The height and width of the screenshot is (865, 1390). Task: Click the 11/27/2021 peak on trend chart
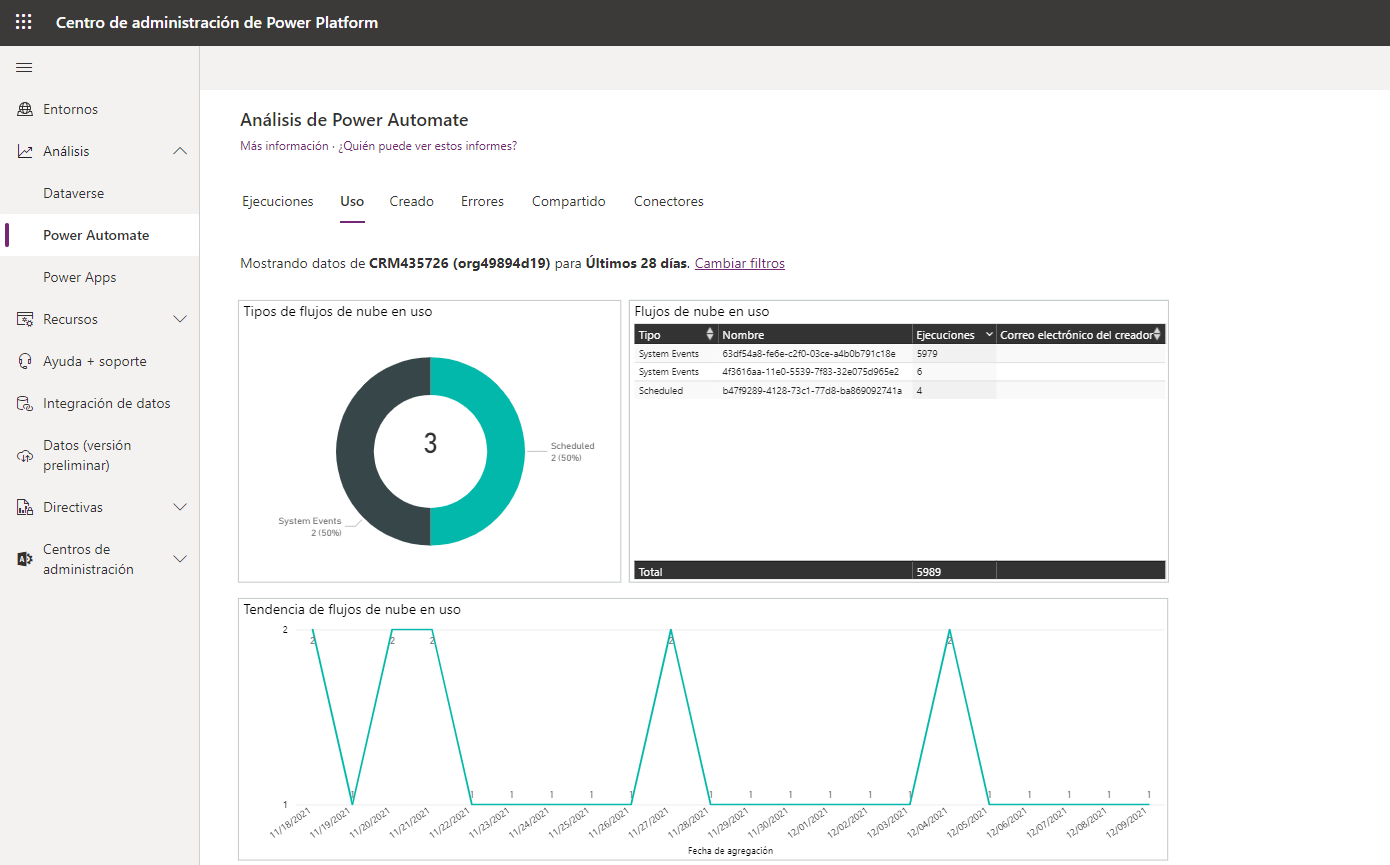670,632
